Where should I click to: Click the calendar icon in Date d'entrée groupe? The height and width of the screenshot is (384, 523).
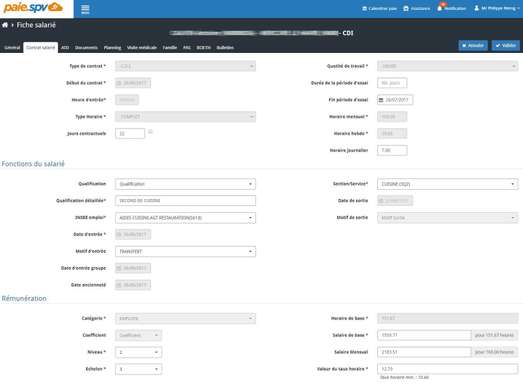[x=119, y=268]
